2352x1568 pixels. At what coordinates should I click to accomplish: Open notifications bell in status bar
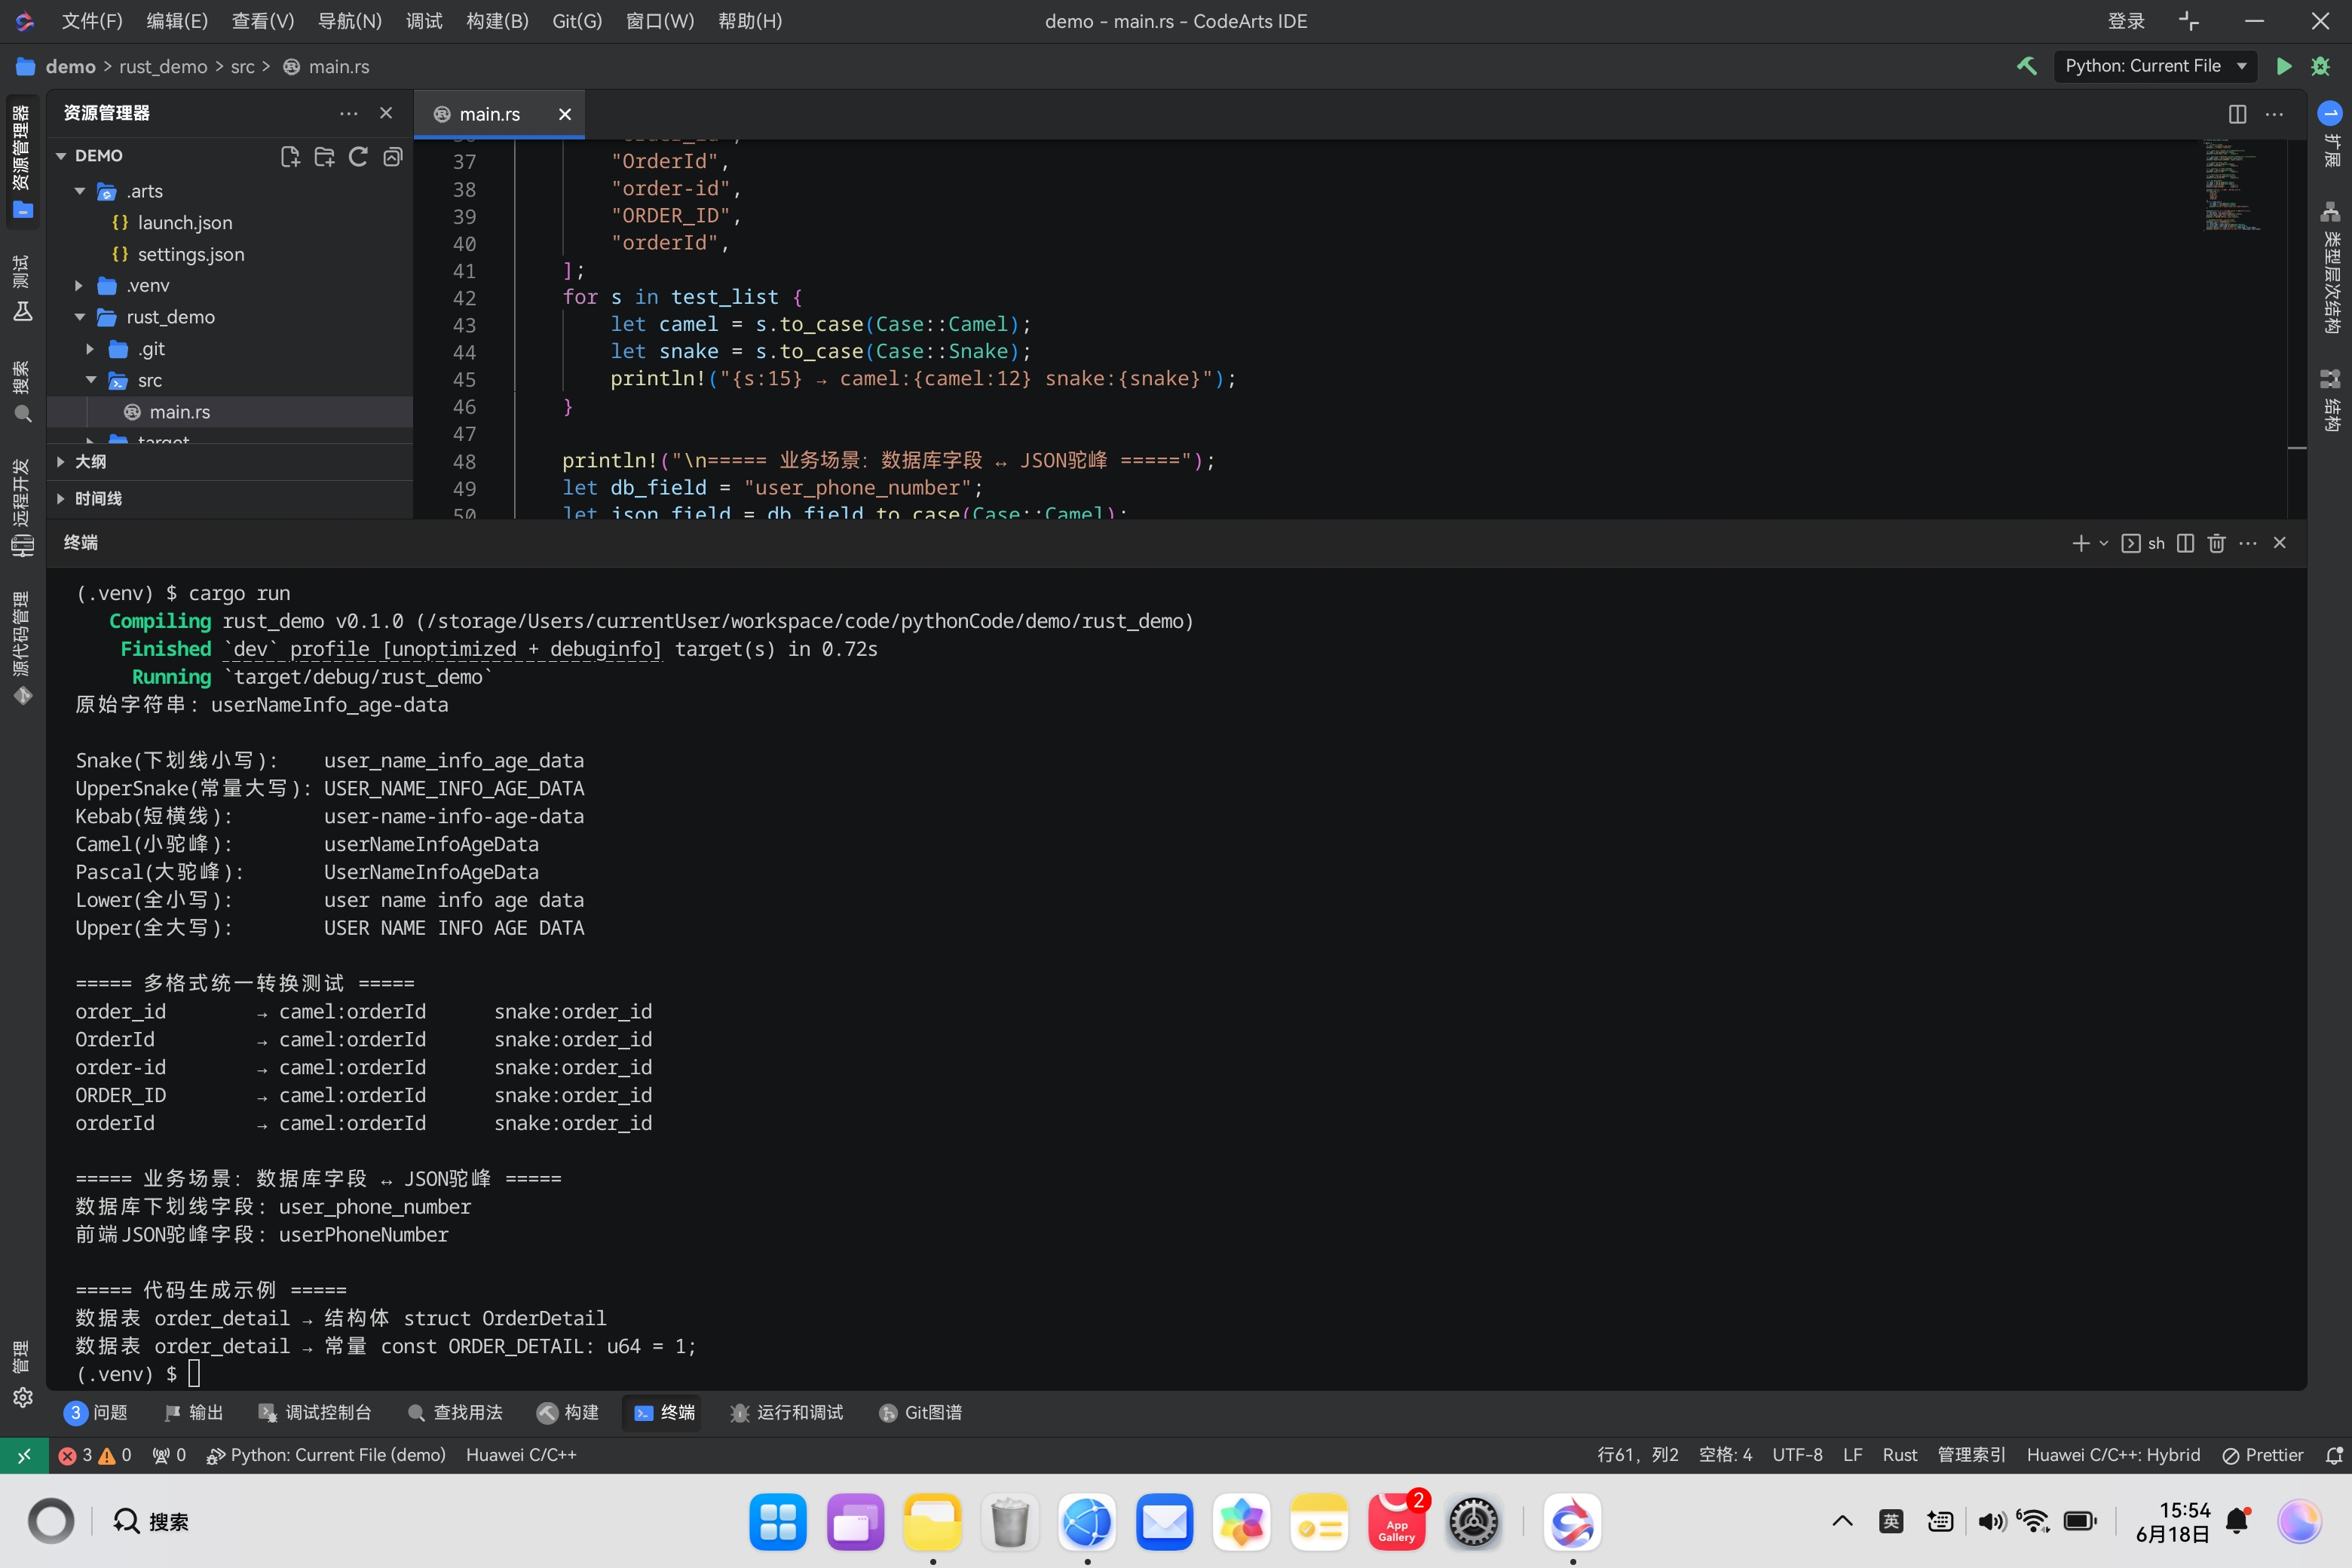coord(2334,1455)
